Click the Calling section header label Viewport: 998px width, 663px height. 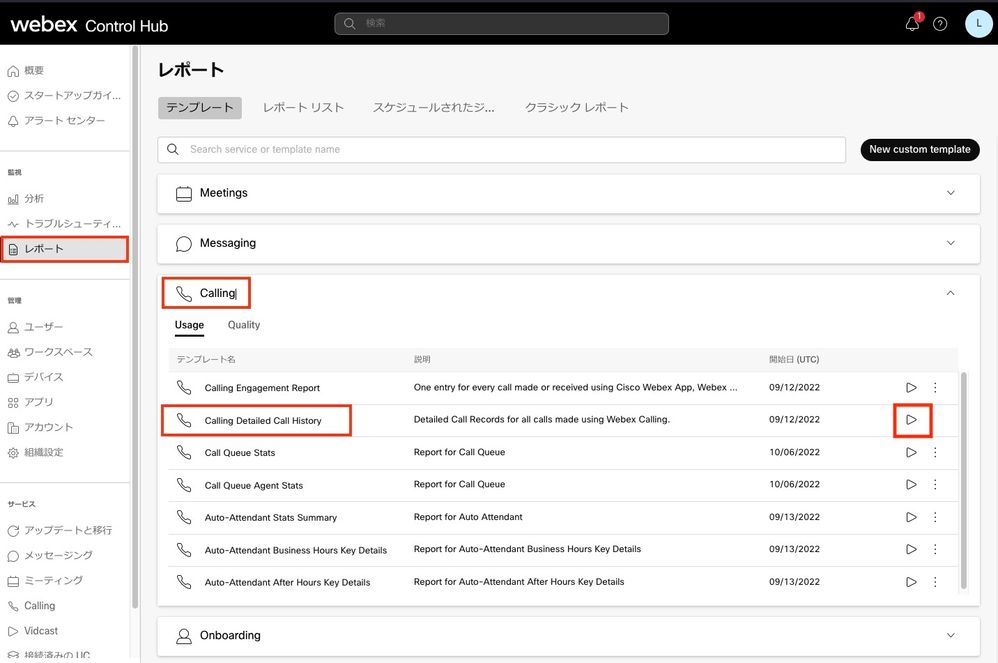(217, 293)
